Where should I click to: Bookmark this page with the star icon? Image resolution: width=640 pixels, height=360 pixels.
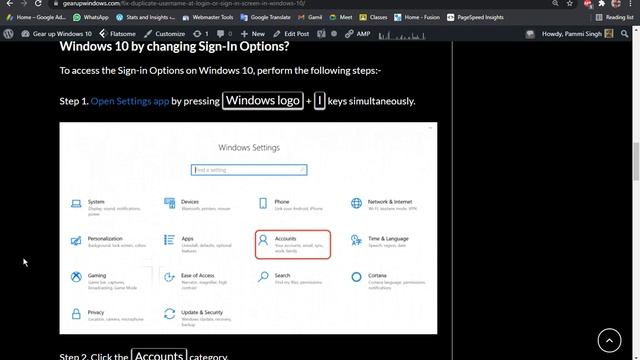click(570, 3)
